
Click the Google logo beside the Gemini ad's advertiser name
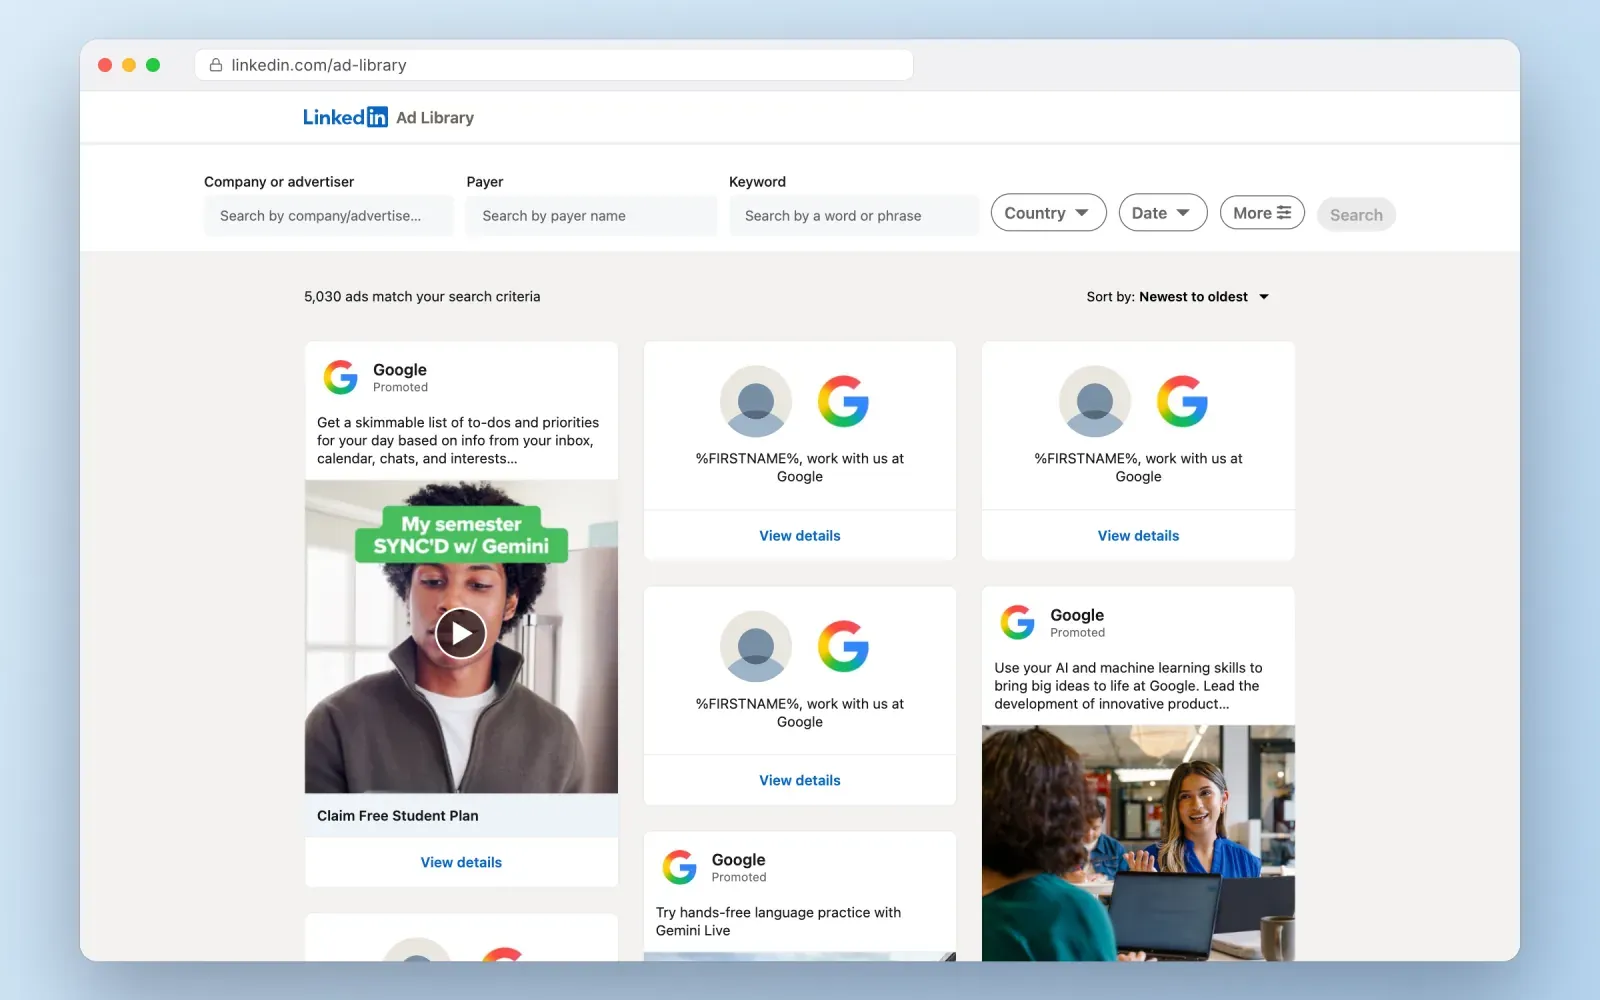click(341, 377)
